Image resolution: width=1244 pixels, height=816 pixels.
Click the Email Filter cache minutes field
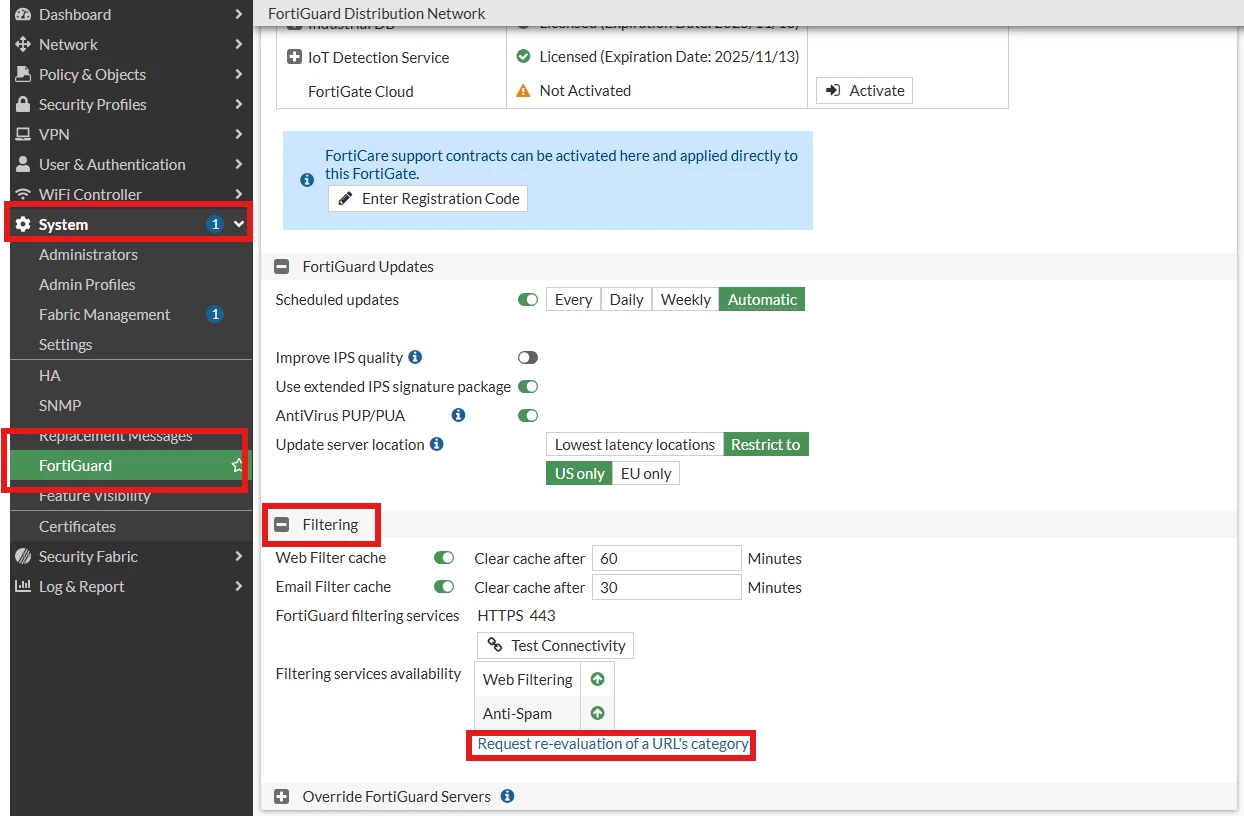pos(667,587)
